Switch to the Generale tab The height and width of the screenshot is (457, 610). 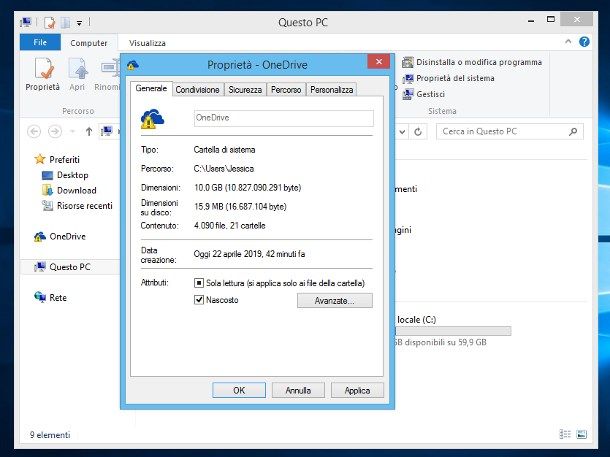(x=151, y=88)
